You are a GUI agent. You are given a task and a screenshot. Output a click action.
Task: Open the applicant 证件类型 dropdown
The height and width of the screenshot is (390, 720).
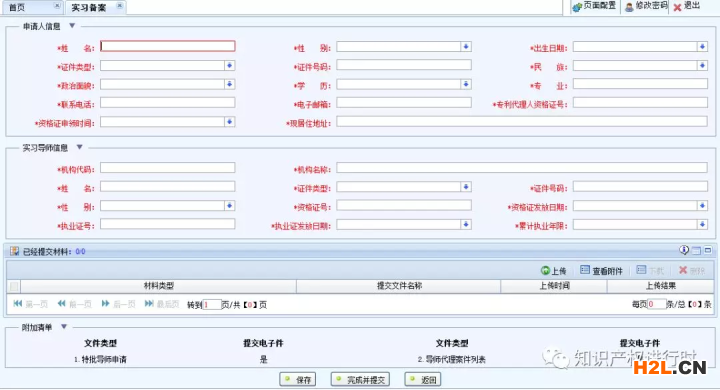pyautogui.click(x=230, y=66)
